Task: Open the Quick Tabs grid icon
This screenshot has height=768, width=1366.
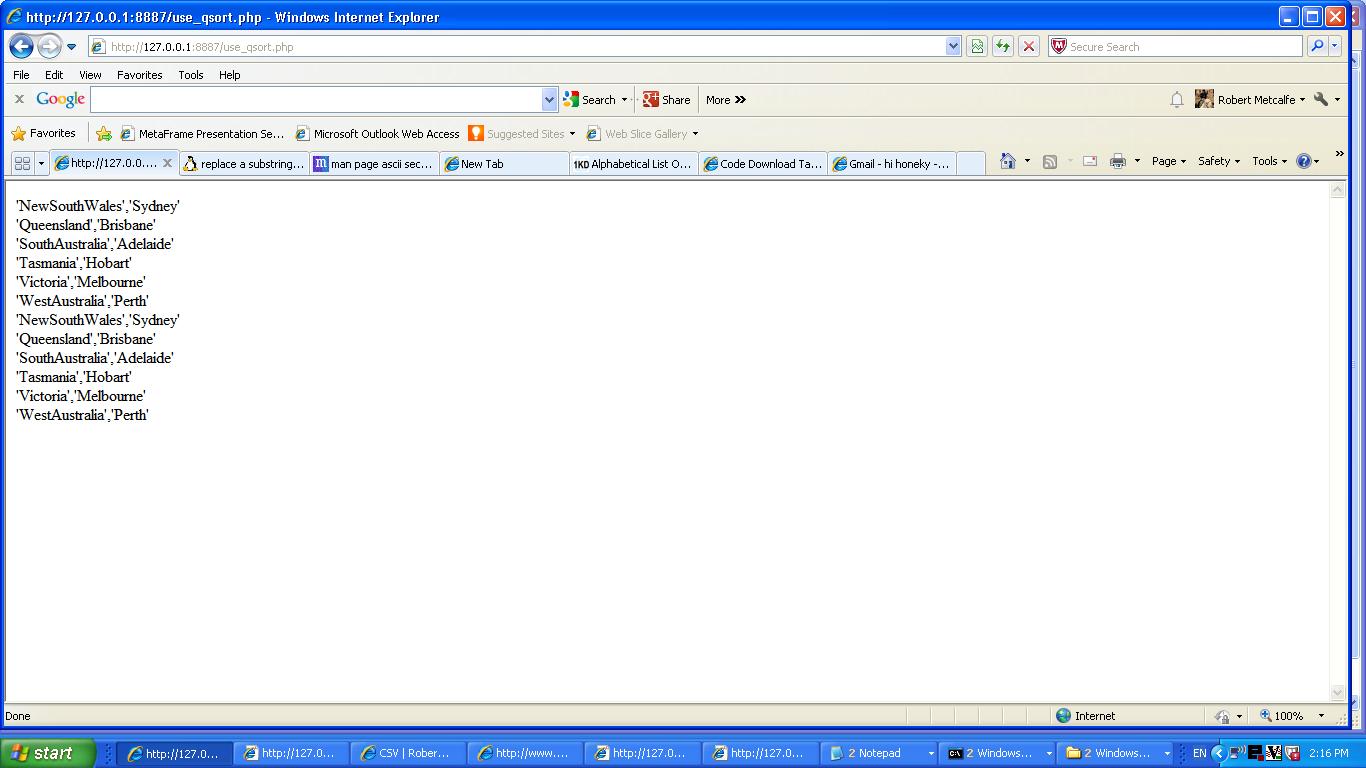Action: pos(22,163)
